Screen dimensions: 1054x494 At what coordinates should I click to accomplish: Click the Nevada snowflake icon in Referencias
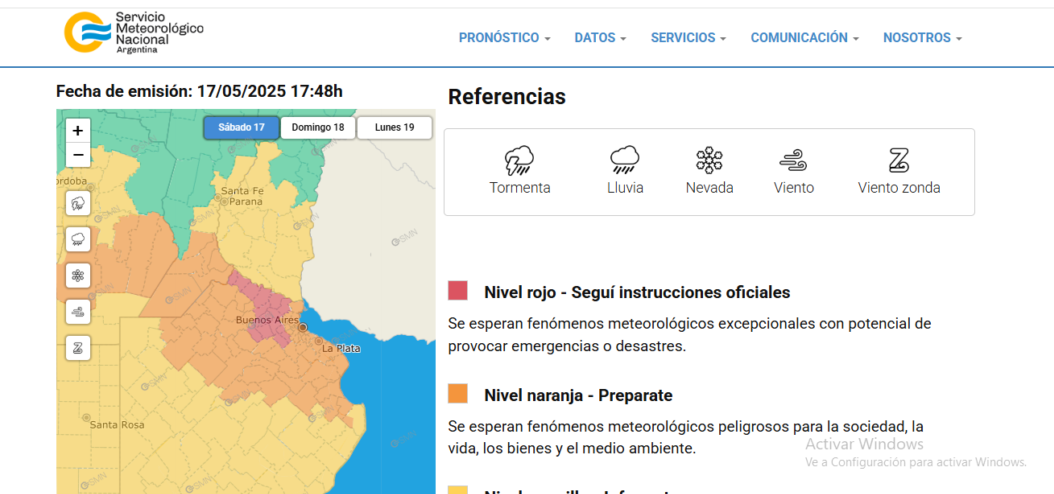coord(709,160)
